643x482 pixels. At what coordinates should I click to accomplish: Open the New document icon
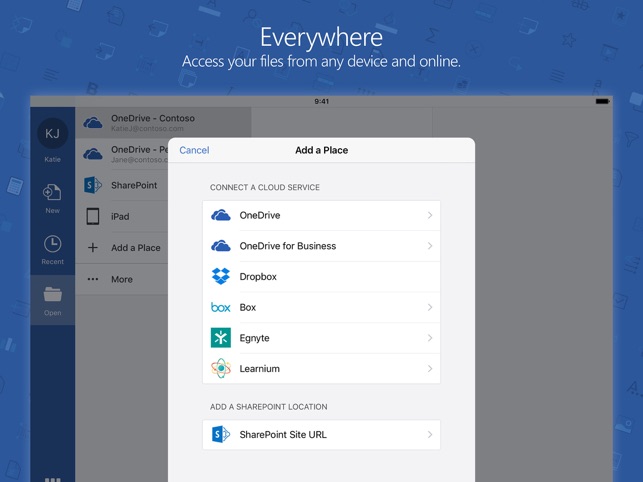point(52,193)
